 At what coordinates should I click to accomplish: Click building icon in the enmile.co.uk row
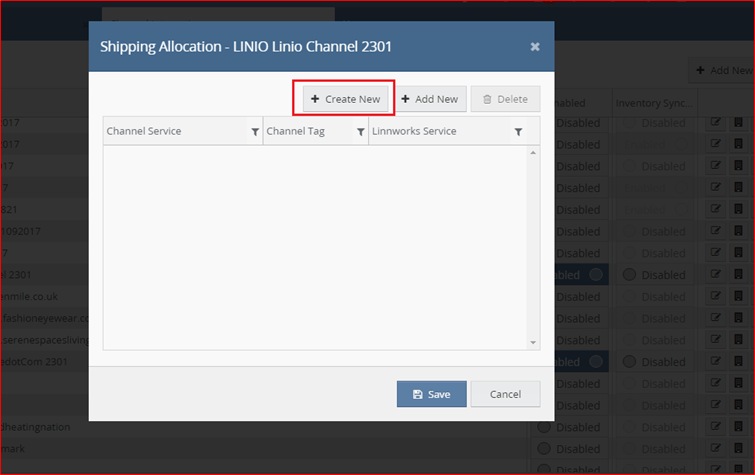click(x=738, y=296)
